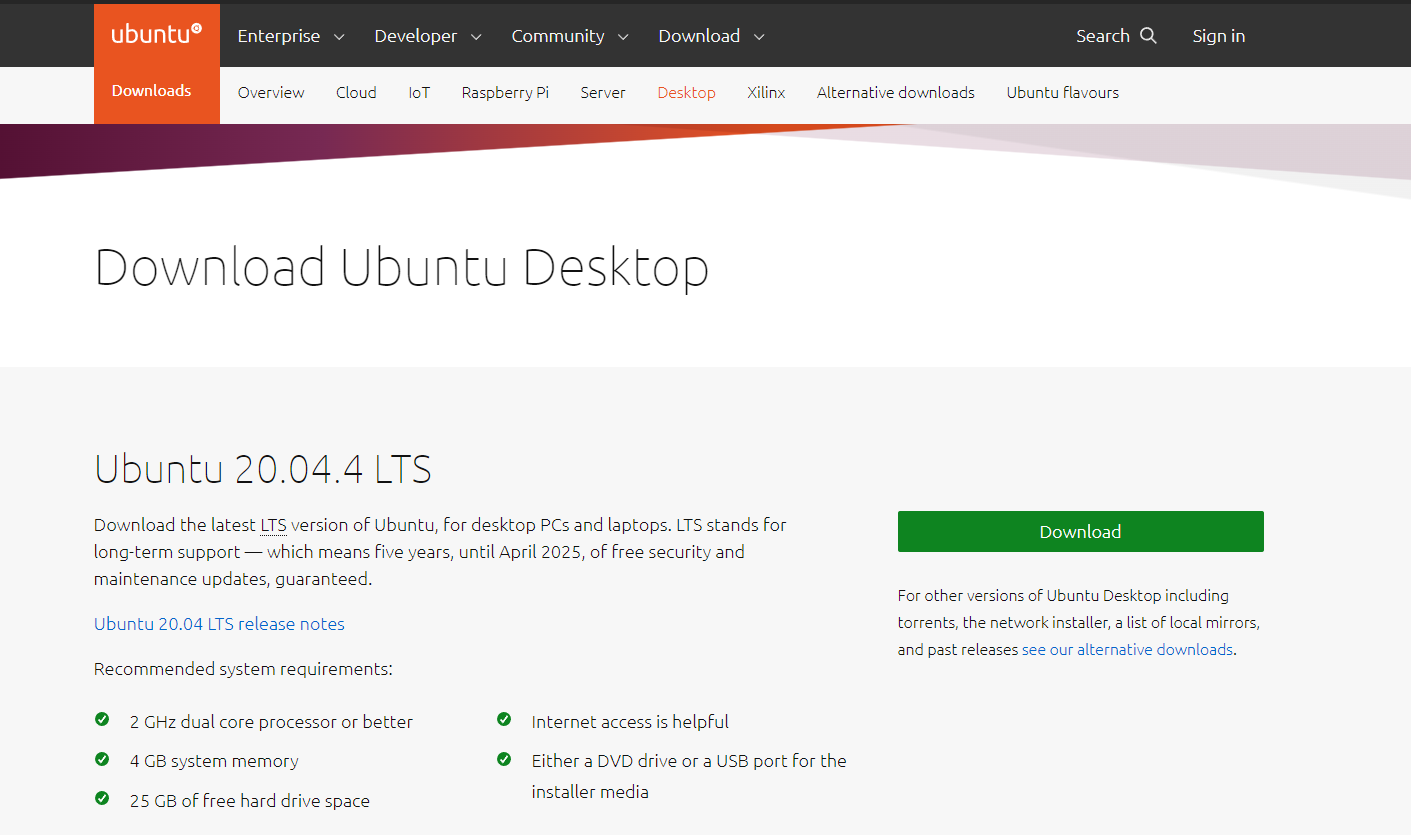Click the 4 GB system memory text
Screen dimensions: 1411x835
(x=214, y=761)
